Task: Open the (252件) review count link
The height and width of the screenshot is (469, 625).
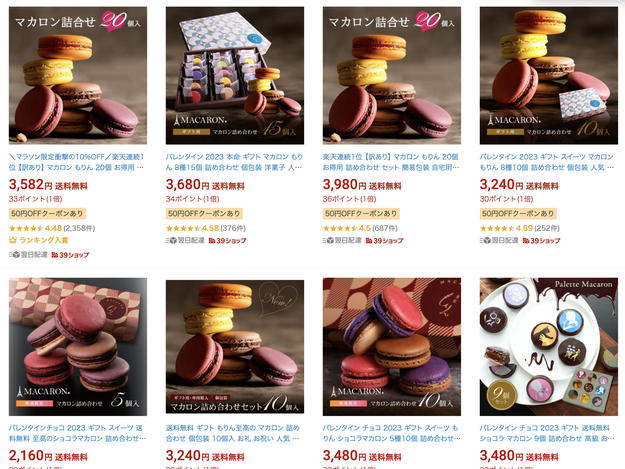Action: click(x=547, y=228)
